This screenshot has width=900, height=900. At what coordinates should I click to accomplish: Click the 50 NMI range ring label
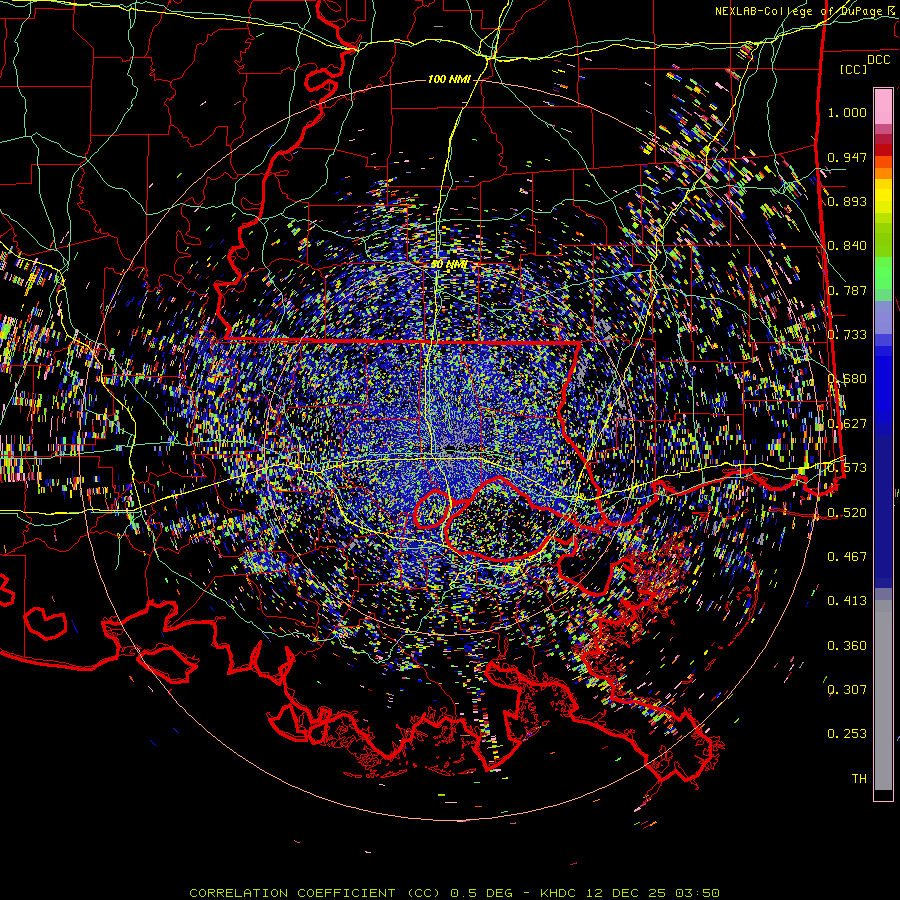coord(449,265)
